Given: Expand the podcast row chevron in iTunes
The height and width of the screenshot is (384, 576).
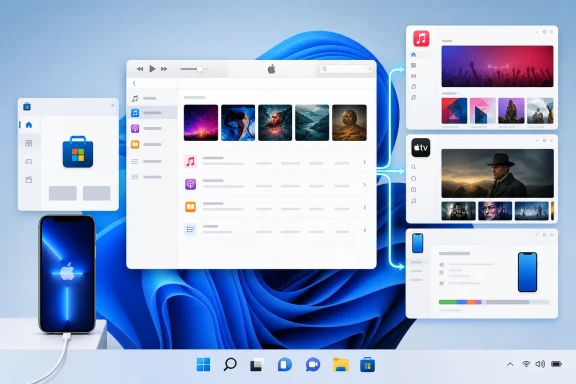Looking at the screenshot, I should (365, 184).
